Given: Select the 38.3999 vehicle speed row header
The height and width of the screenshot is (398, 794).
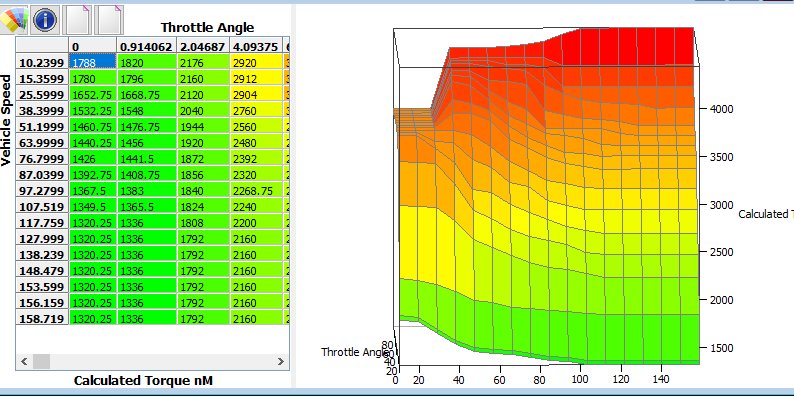Looking at the screenshot, I should (x=42, y=111).
